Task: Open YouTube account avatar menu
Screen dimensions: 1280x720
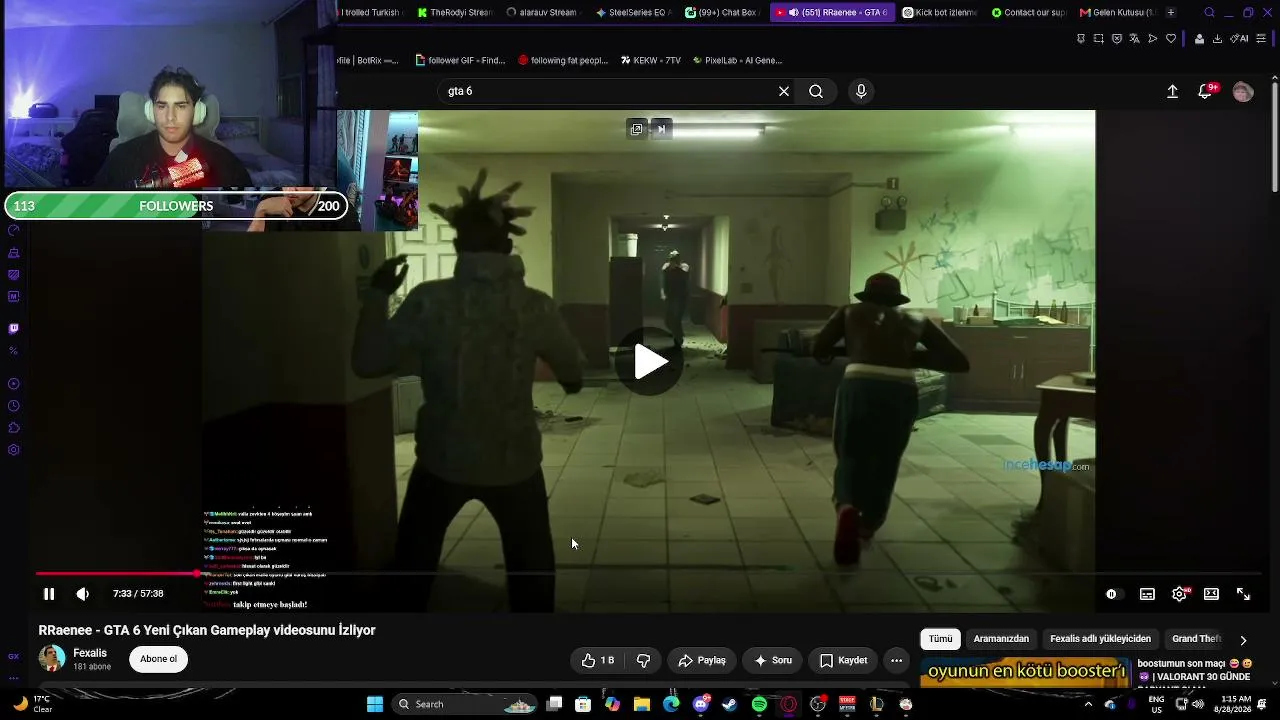Action: pyautogui.click(x=1243, y=91)
